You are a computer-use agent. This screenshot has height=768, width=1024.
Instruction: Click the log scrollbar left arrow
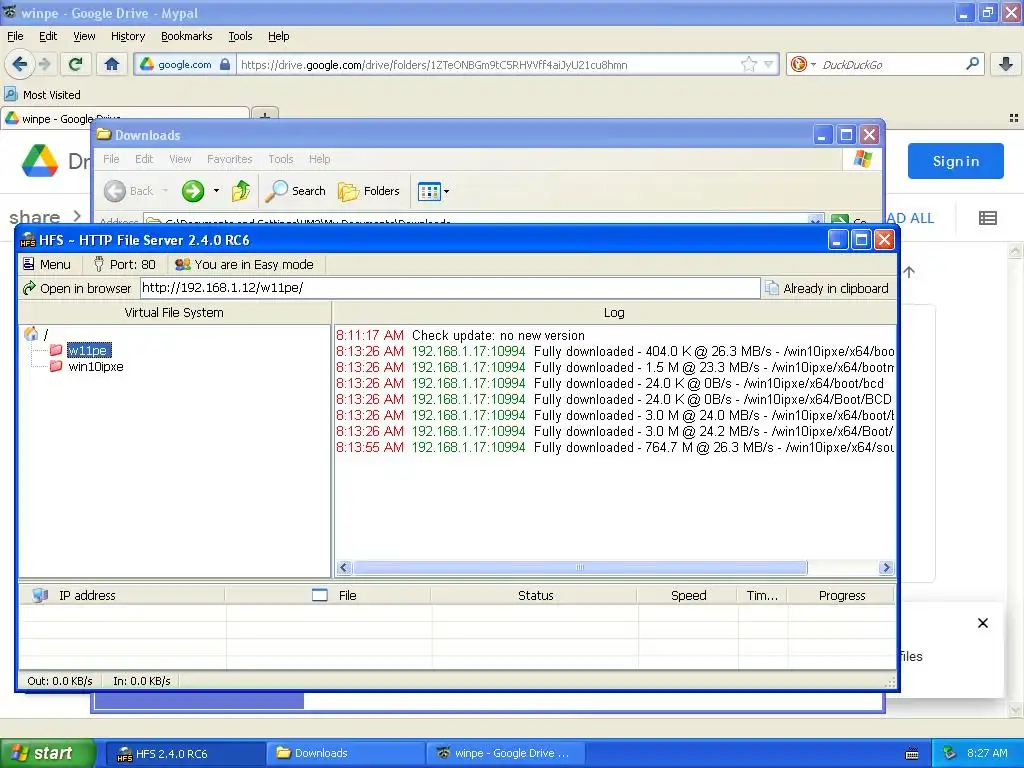click(344, 568)
